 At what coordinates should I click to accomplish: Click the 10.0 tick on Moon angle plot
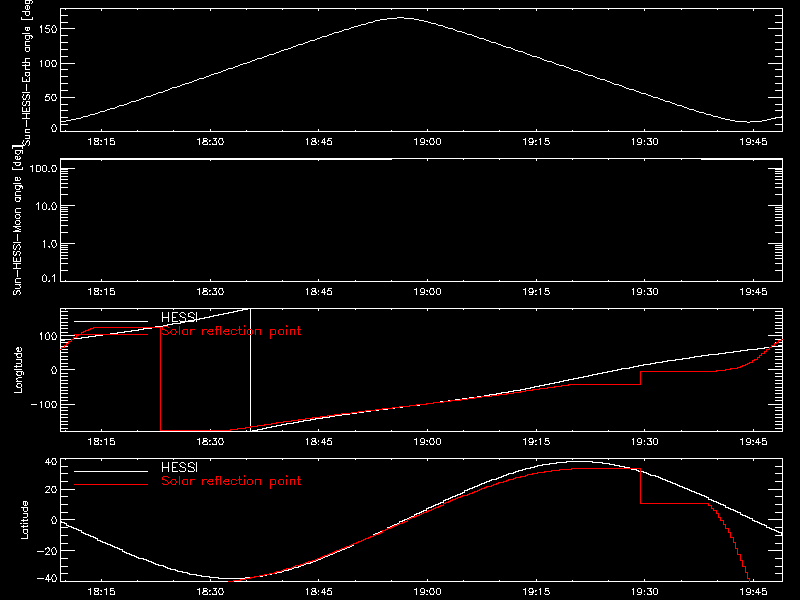(46, 207)
